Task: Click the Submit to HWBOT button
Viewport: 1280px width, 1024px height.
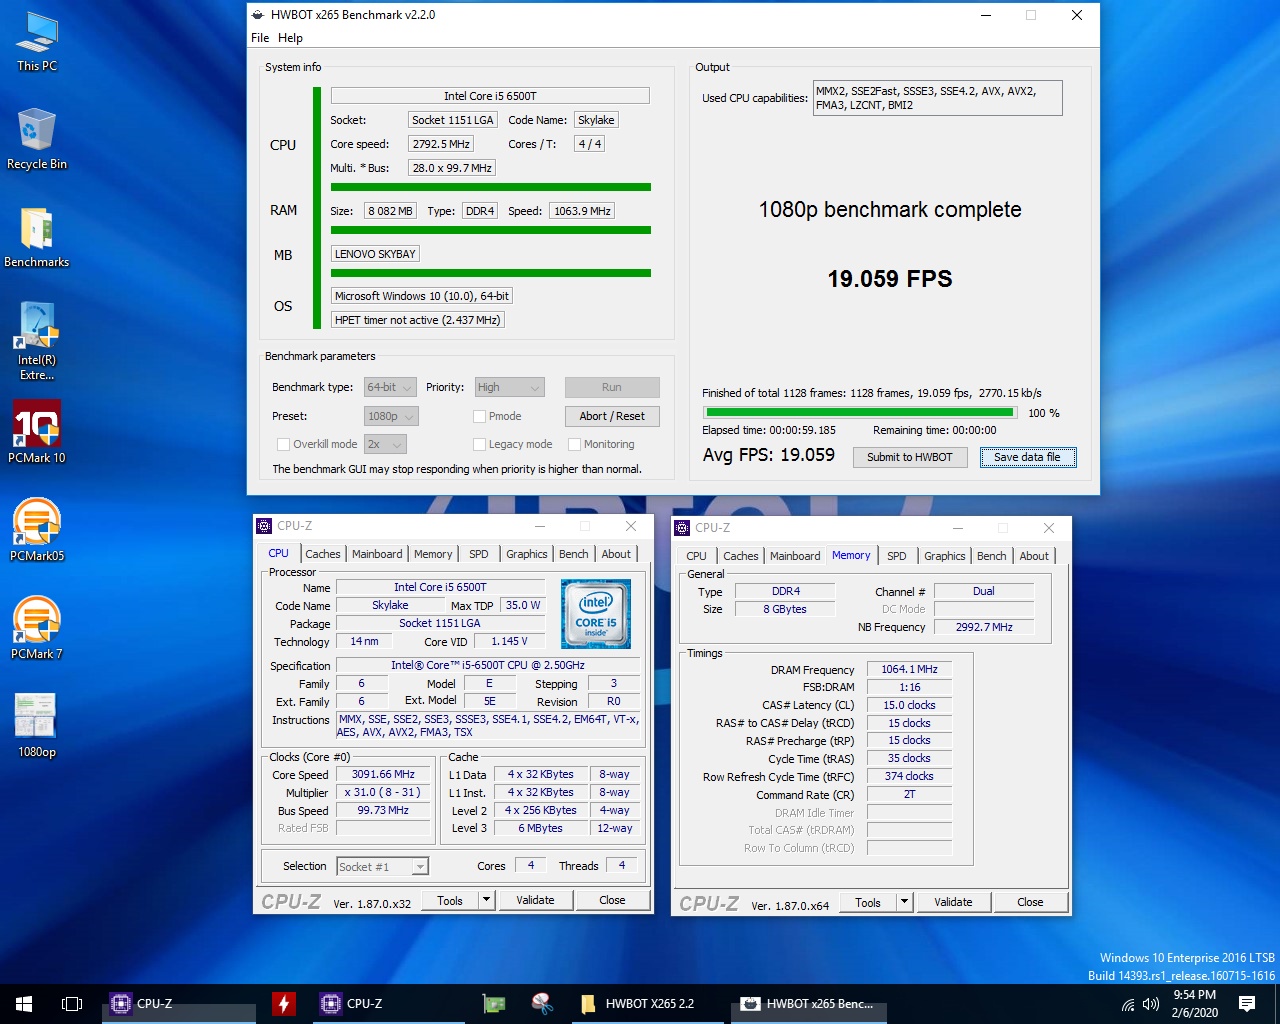Action: (910, 458)
